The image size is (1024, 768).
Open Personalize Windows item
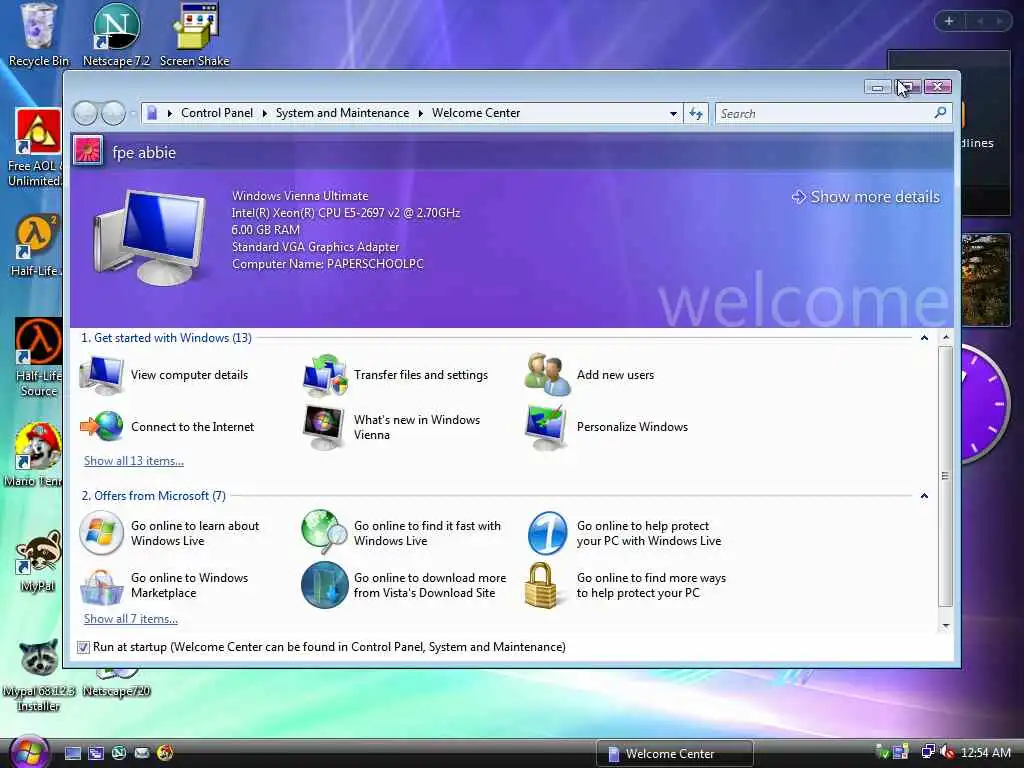[607, 427]
